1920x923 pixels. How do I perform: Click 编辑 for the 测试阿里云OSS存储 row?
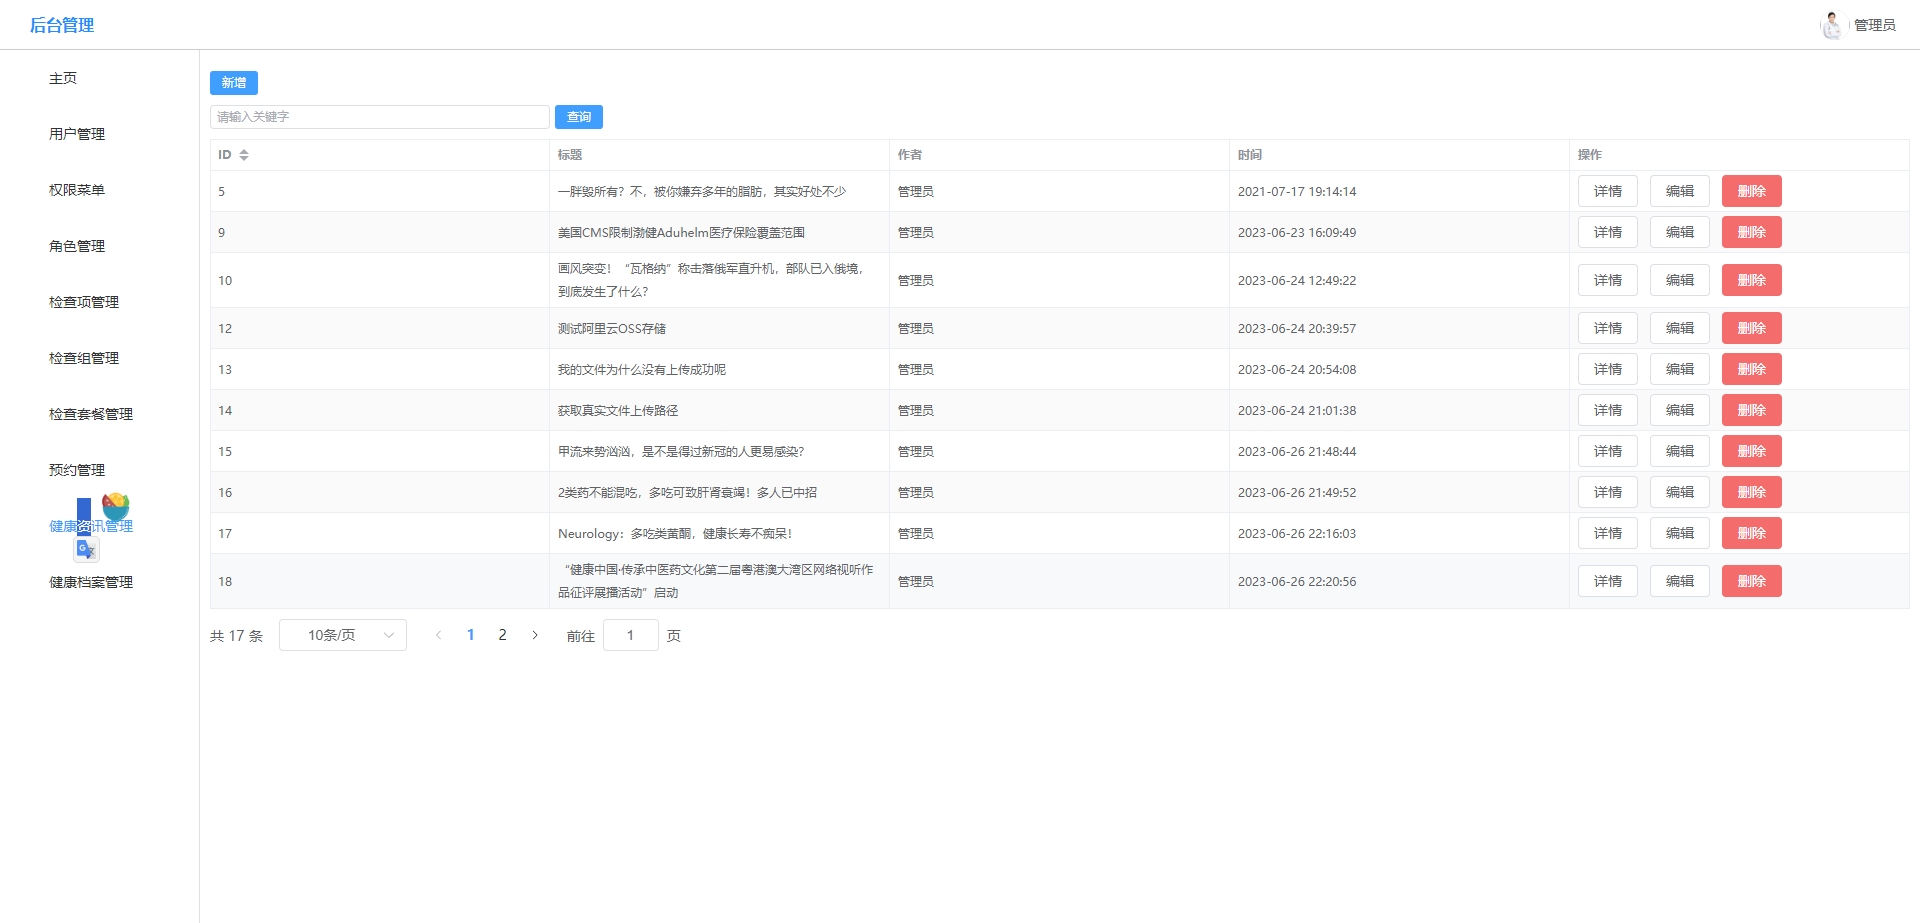(x=1679, y=328)
